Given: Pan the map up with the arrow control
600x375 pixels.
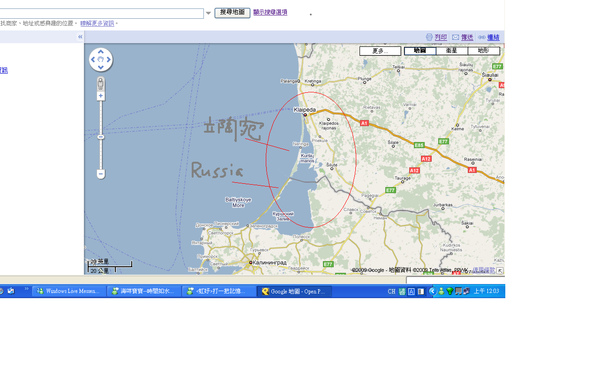Looking at the screenshot, I should 101,52.
